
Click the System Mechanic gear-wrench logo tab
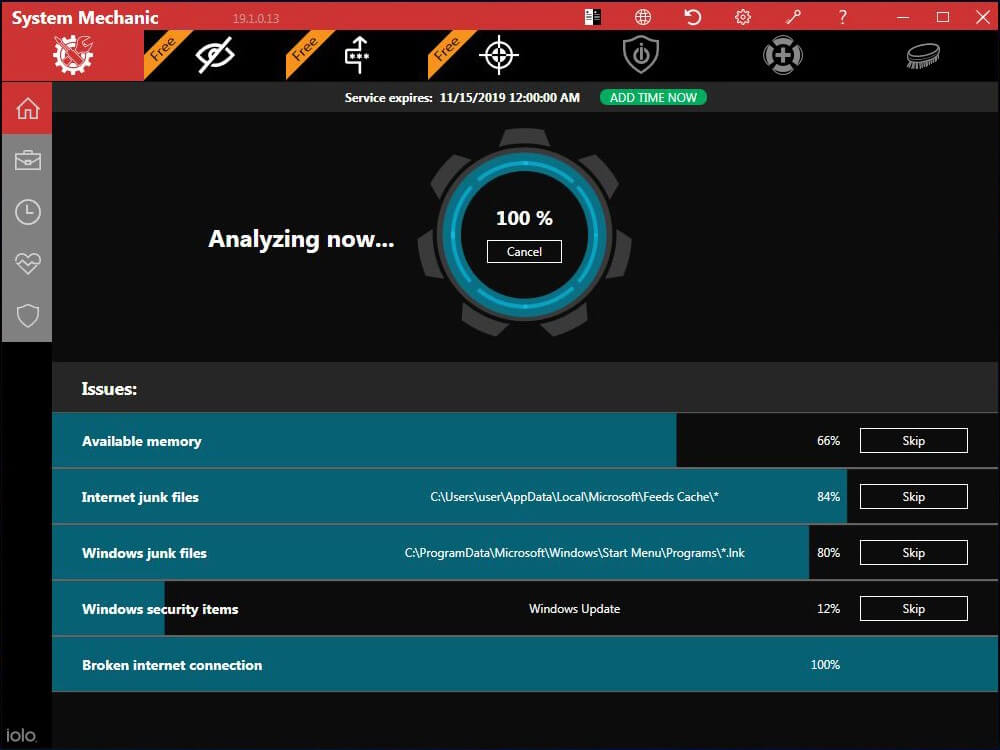tap(73, 55)
